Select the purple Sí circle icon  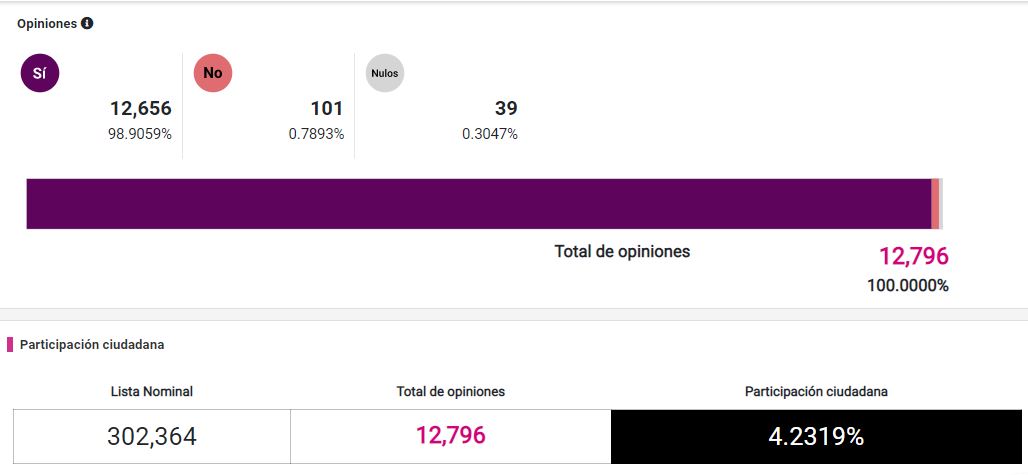tap(40, 73)
